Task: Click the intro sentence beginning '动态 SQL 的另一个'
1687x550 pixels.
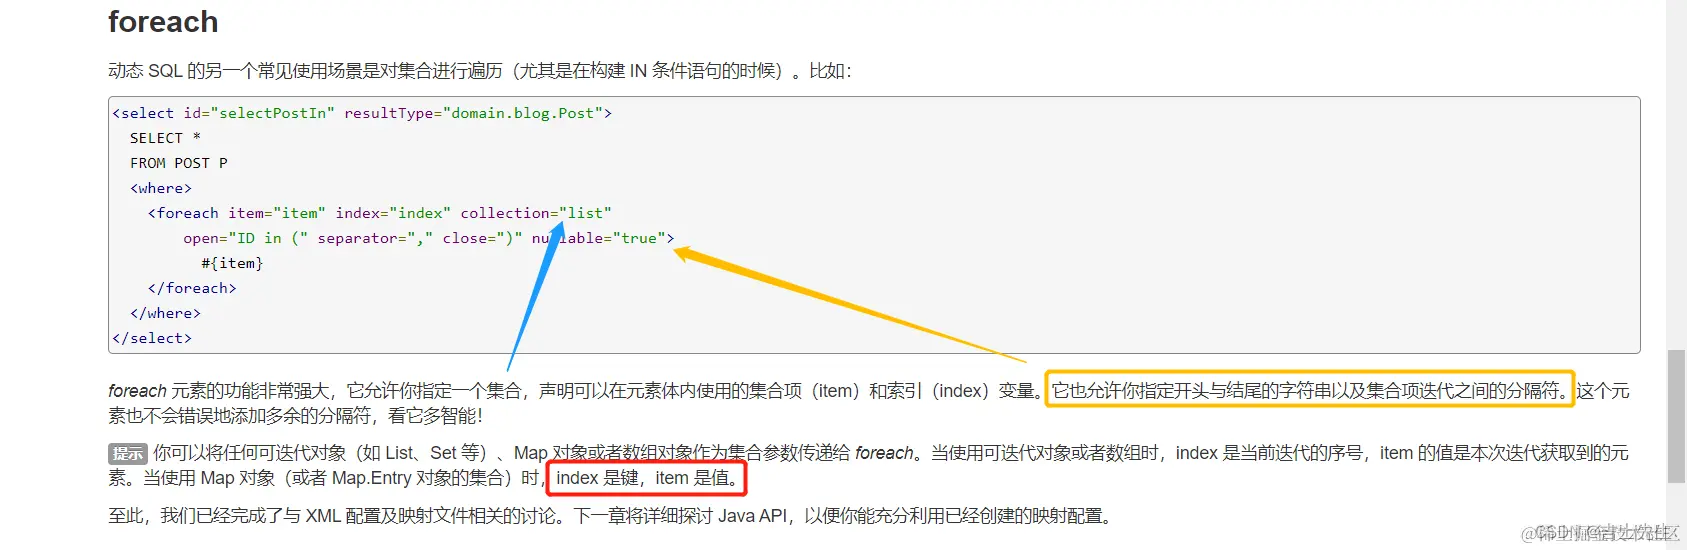Action: pos(480,71)
